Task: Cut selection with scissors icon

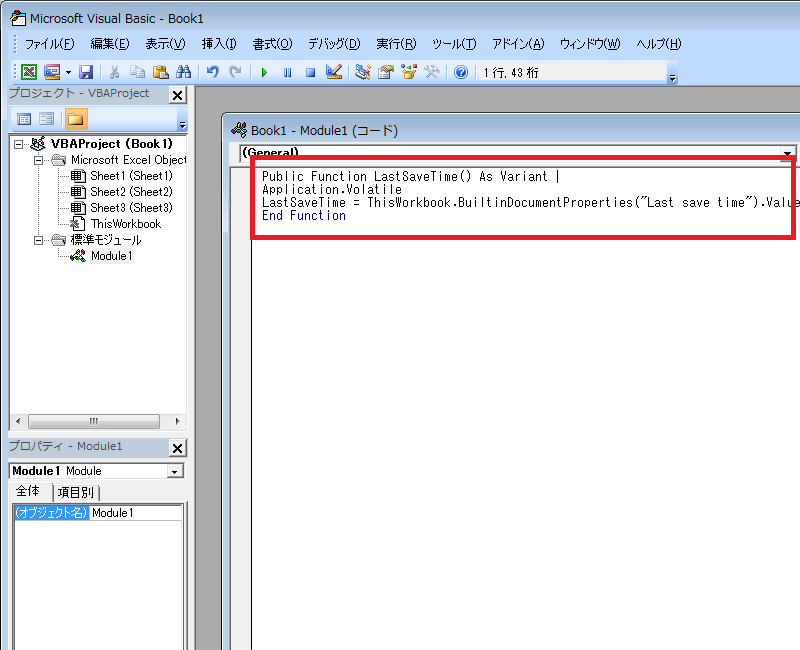Action: tap(114, 72)
